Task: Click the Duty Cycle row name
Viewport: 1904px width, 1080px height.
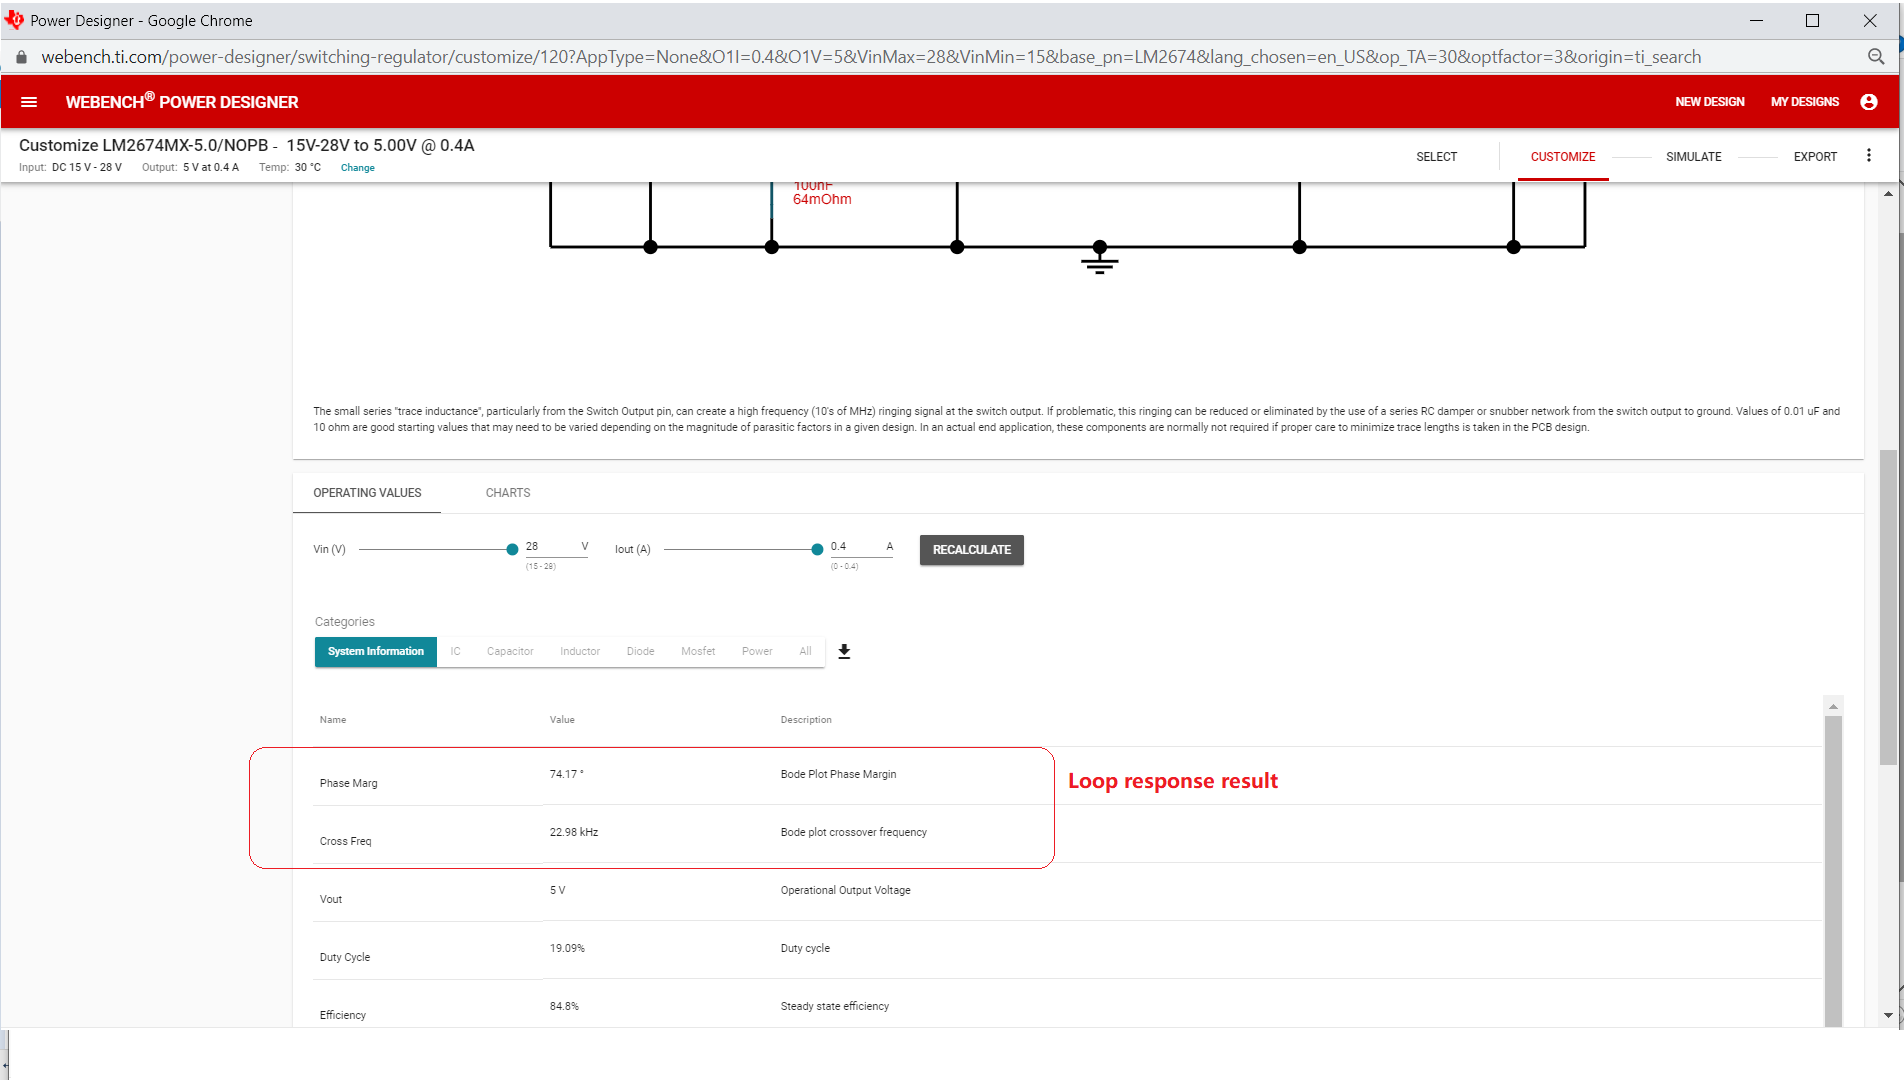Action: [x=344, y=957]
